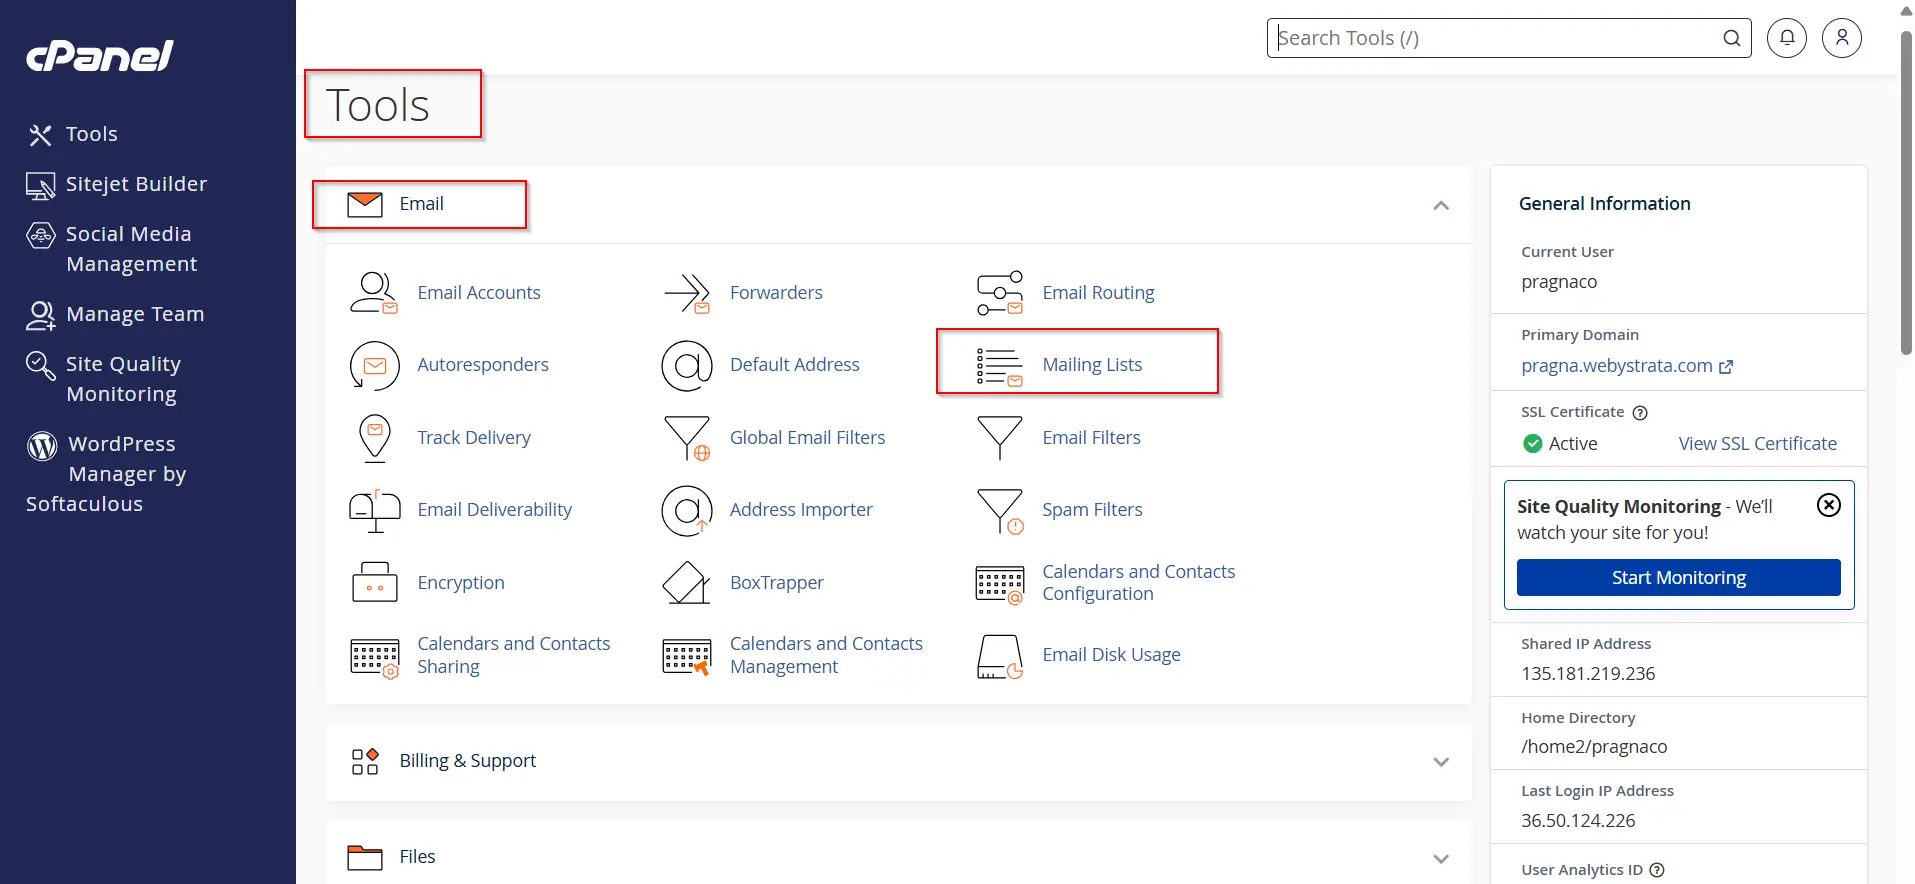Image resolution: width=1915 pixels, height=884 pixels.
Task: Click the search magnifier icon
Action: click(x=1732, y=38)
